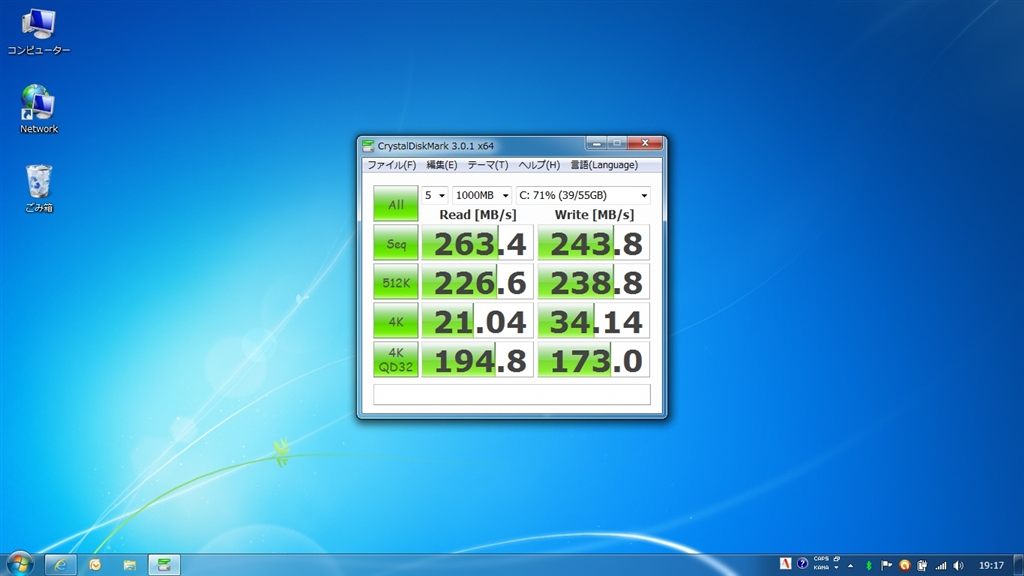Open the コンピューター desktop icon
Screen dimensions: 1024x576
pyautogui.click(x=38, y=29)
